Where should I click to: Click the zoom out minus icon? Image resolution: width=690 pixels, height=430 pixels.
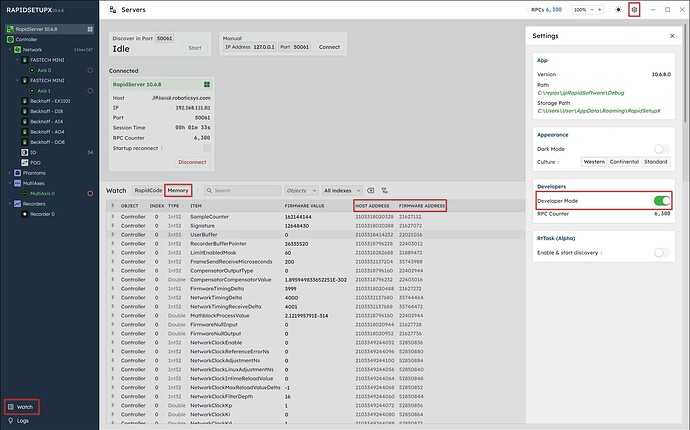pos(593,9)
